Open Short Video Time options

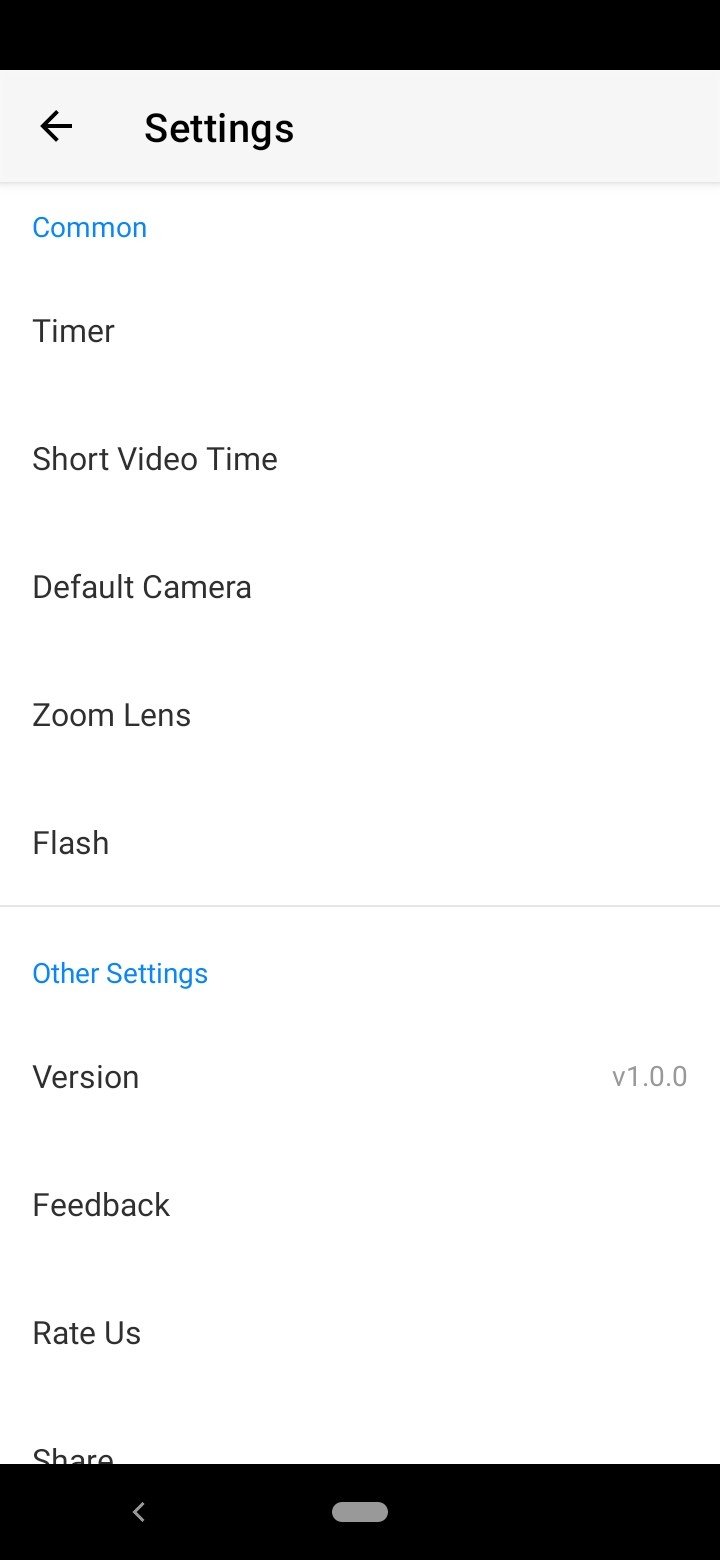pyautogui.click(x=155, y=459)
